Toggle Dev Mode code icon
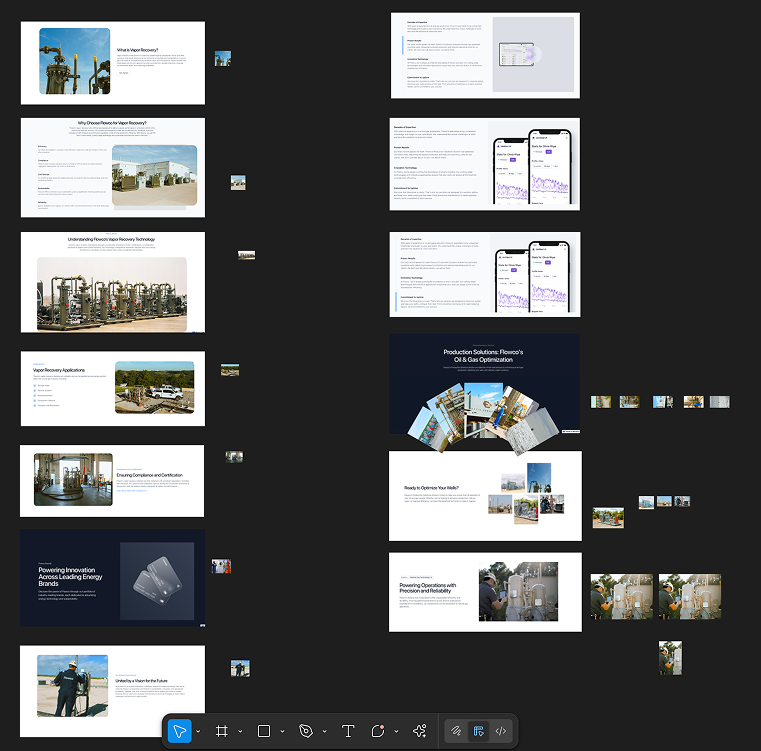This screenshot has width=761, height=751. 501,731
